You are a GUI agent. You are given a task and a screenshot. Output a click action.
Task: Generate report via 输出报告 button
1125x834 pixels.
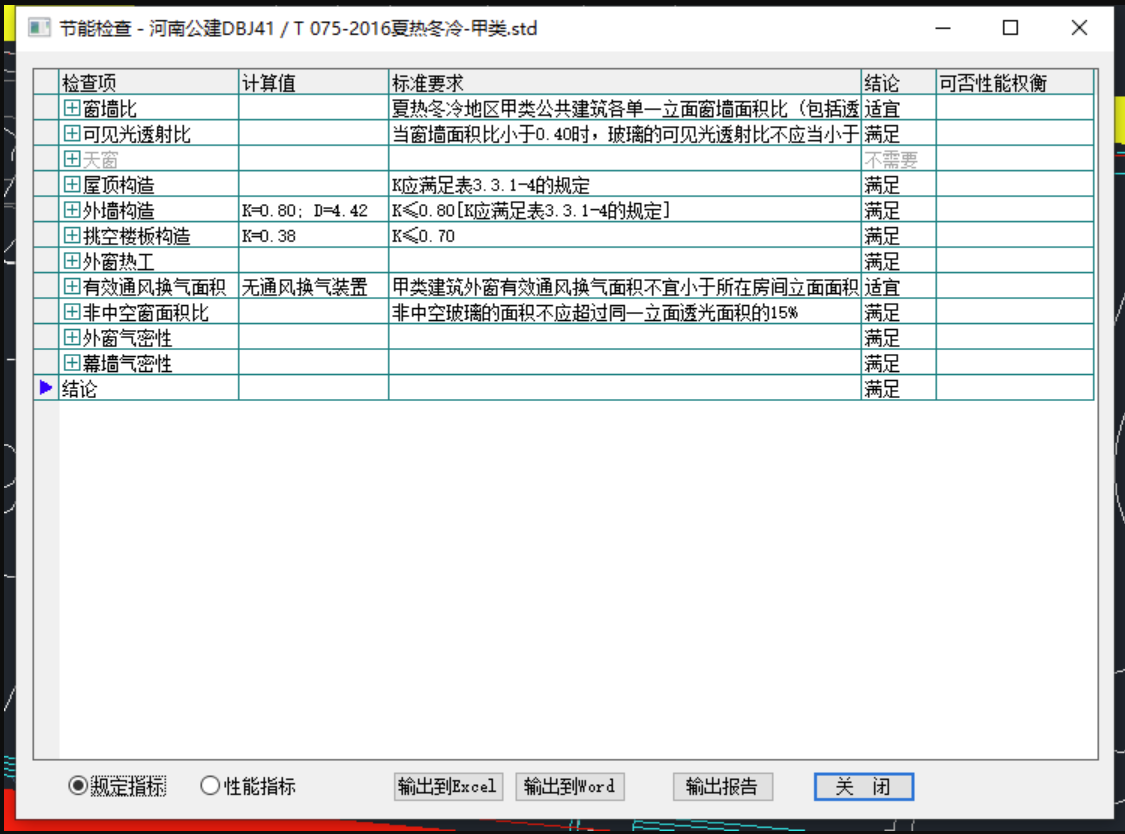pyautogui.click(x=722, y=786)
